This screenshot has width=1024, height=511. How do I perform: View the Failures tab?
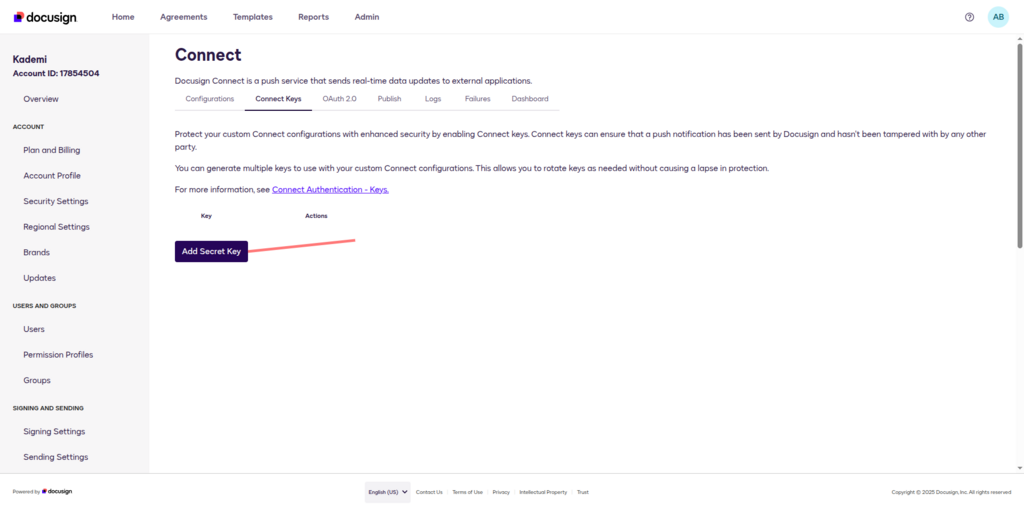477,99
